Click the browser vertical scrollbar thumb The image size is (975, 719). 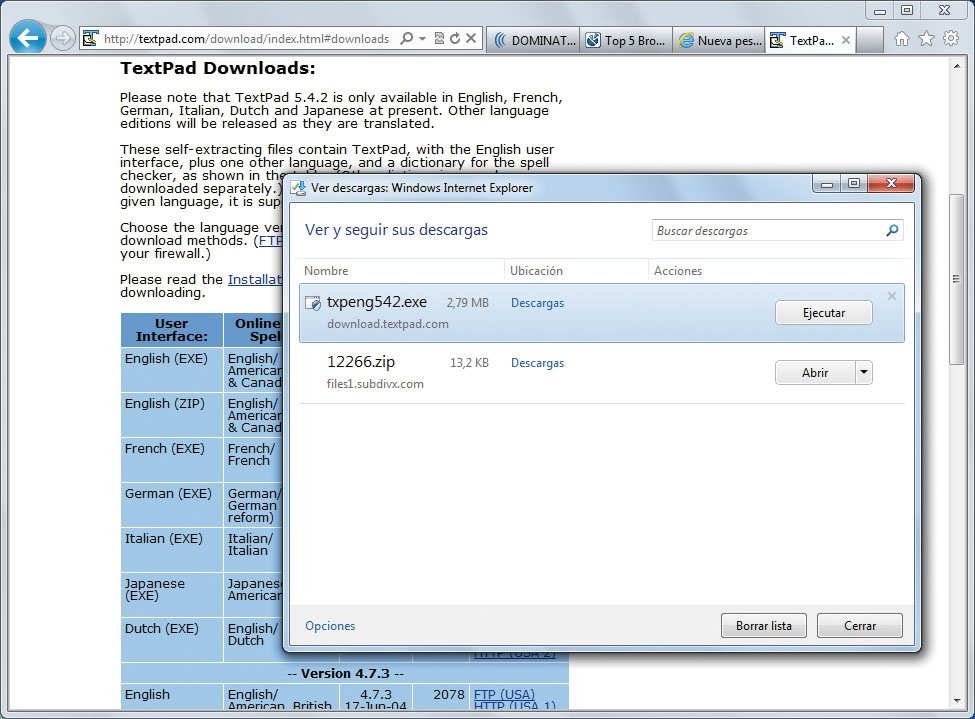click(x=956, y=279)
